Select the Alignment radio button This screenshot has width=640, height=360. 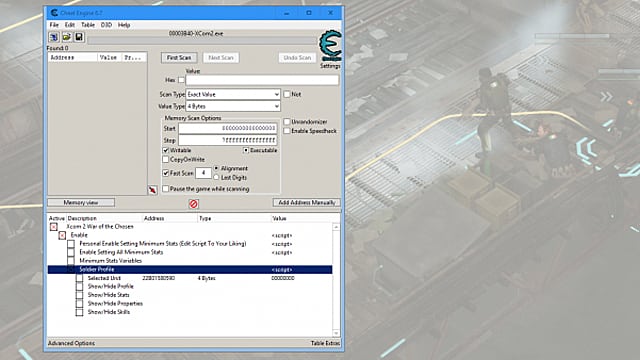coord(216,168)
